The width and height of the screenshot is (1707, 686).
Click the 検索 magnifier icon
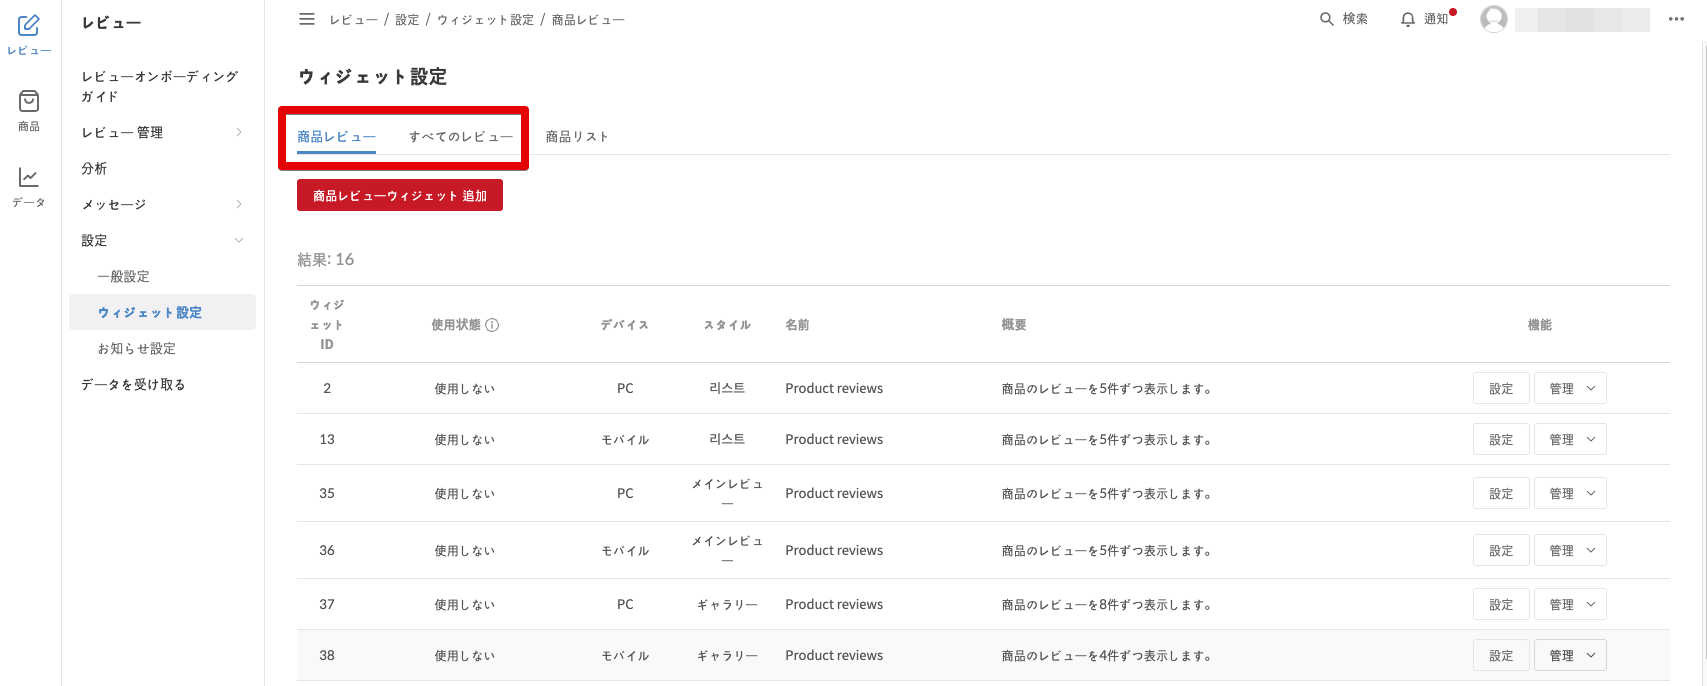(1327, 19)
